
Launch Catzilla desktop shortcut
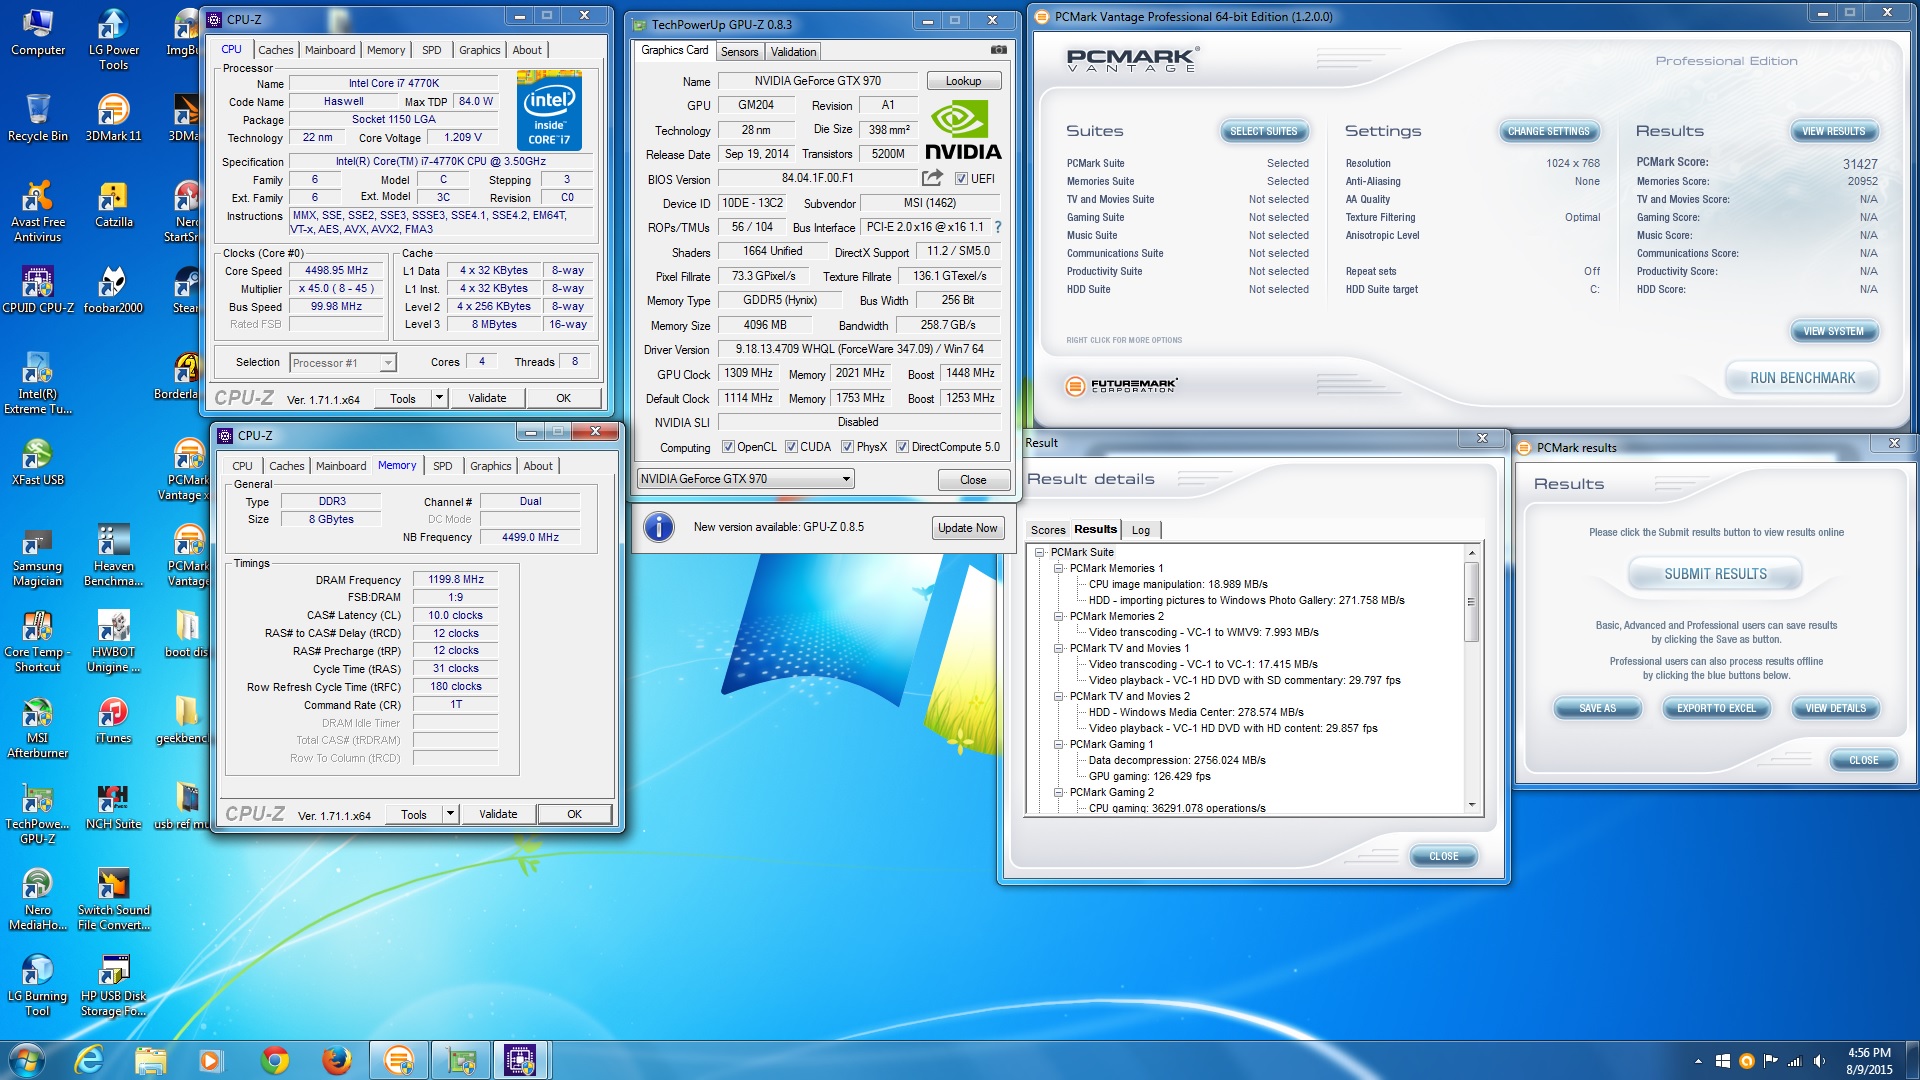pyautogui.click(x=113, y=205)
